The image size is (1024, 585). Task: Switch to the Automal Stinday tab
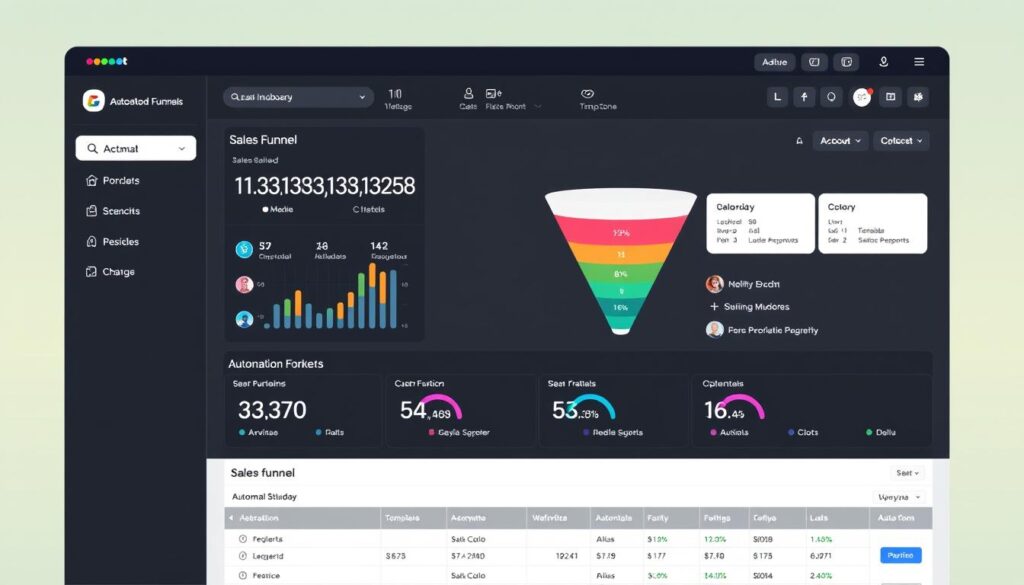[x=262, y=496]
